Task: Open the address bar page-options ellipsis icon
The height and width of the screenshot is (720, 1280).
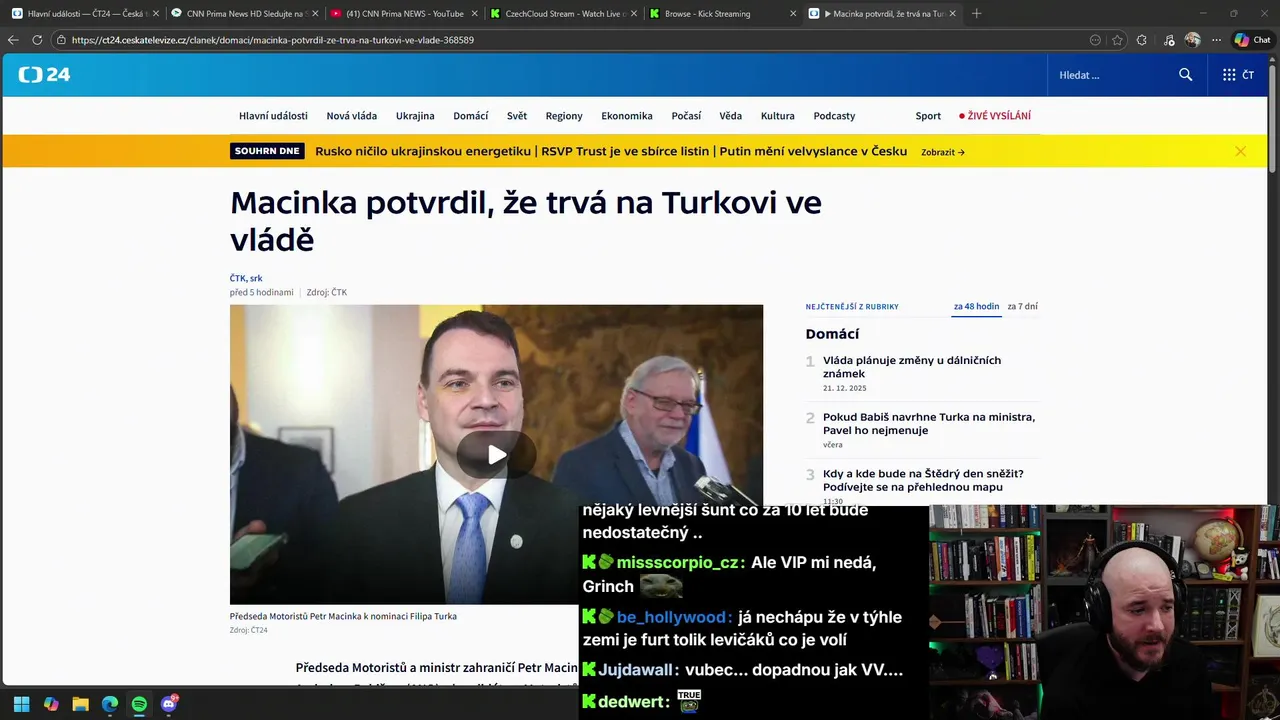Action: pyautogui.click(x=1095, y=40)
